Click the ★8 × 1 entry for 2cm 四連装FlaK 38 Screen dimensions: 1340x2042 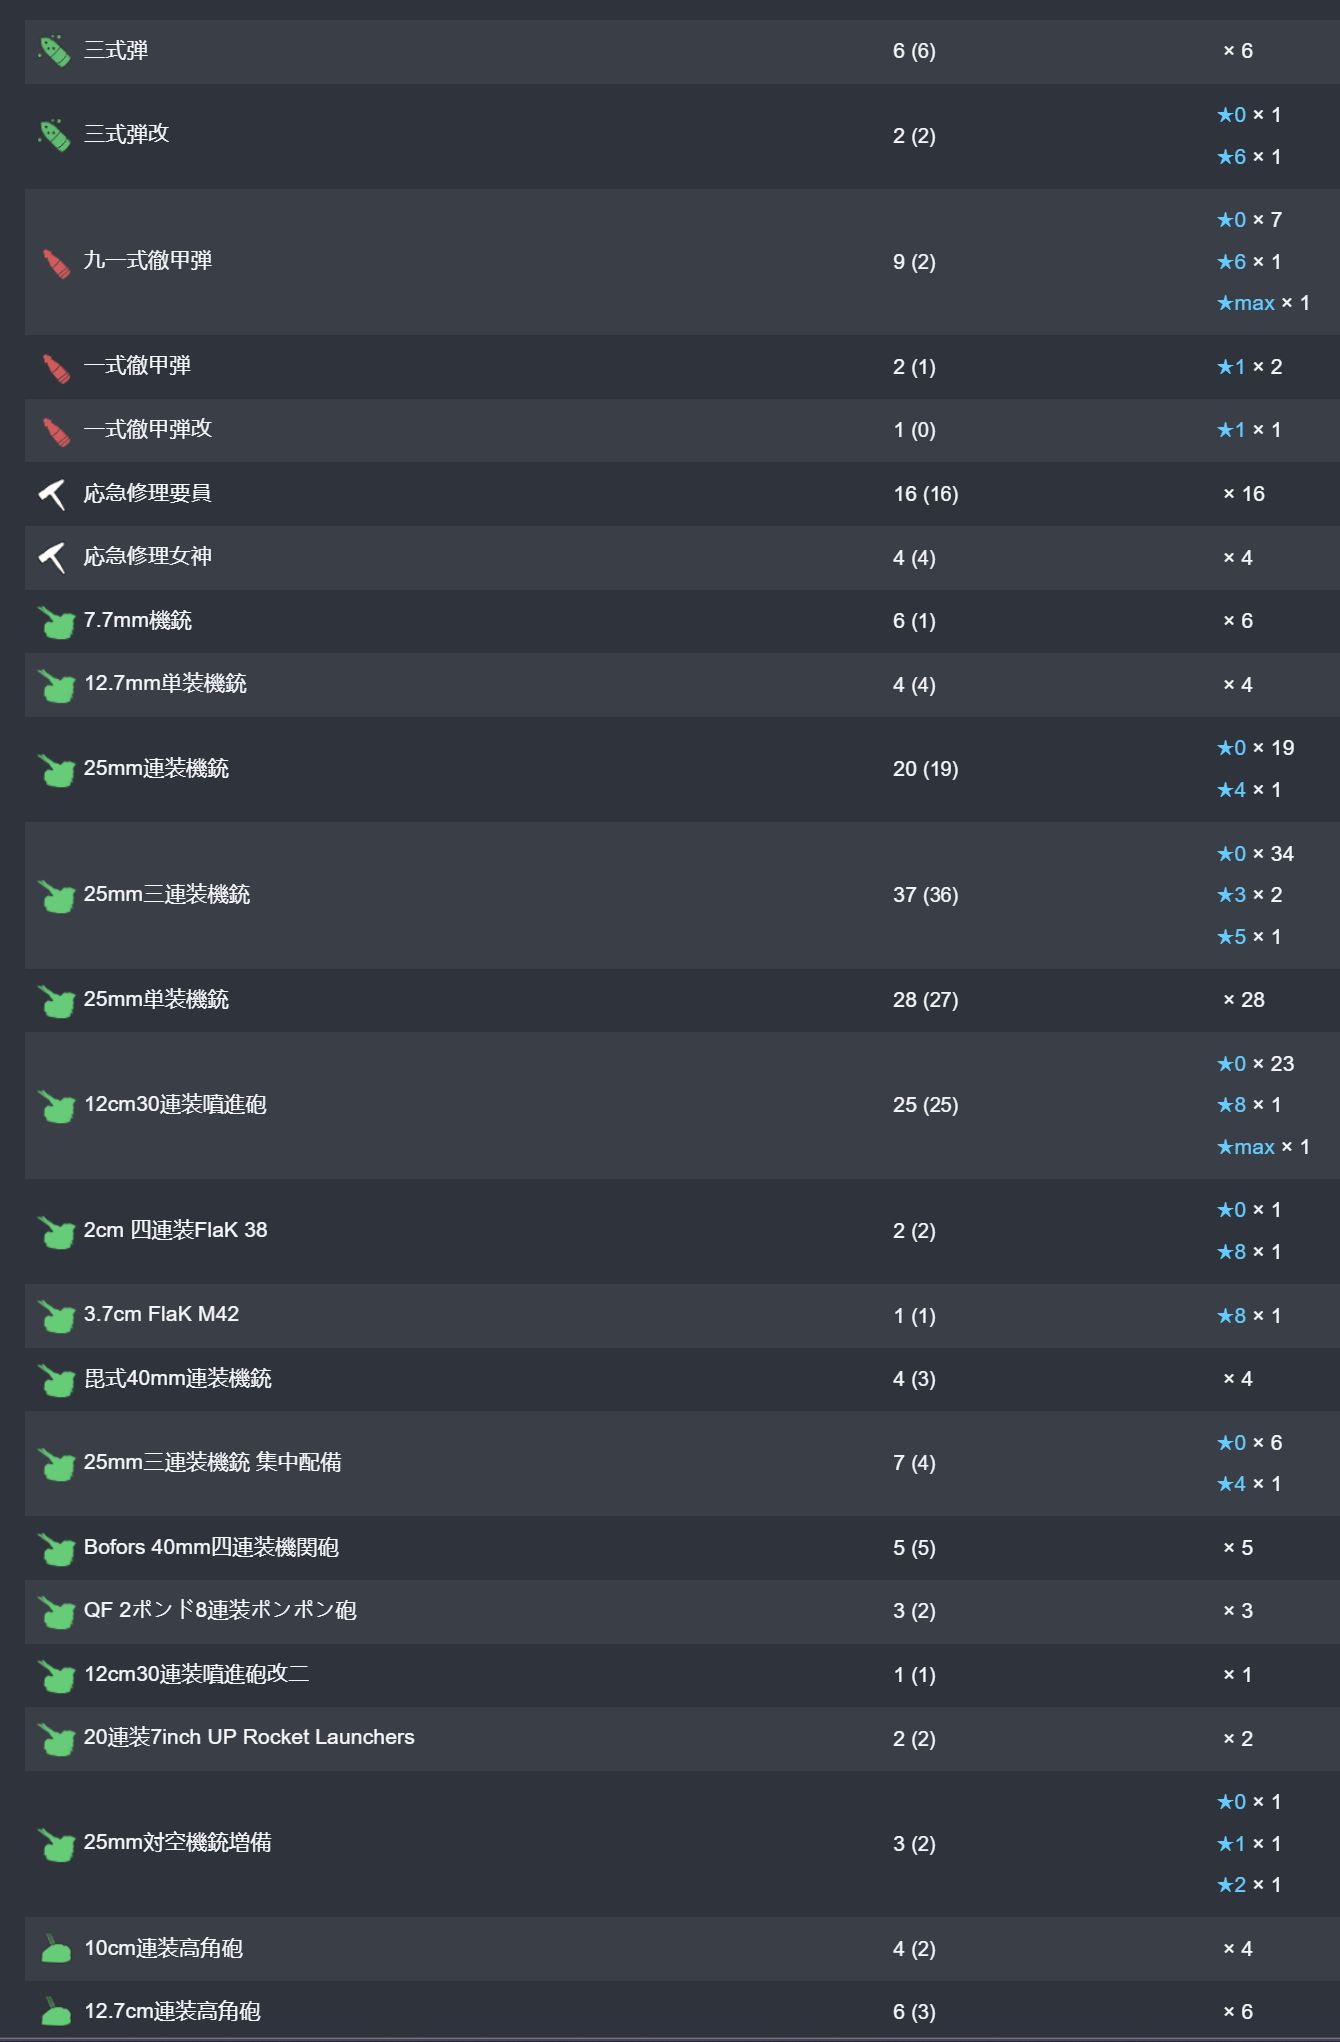point(1248,1252)
